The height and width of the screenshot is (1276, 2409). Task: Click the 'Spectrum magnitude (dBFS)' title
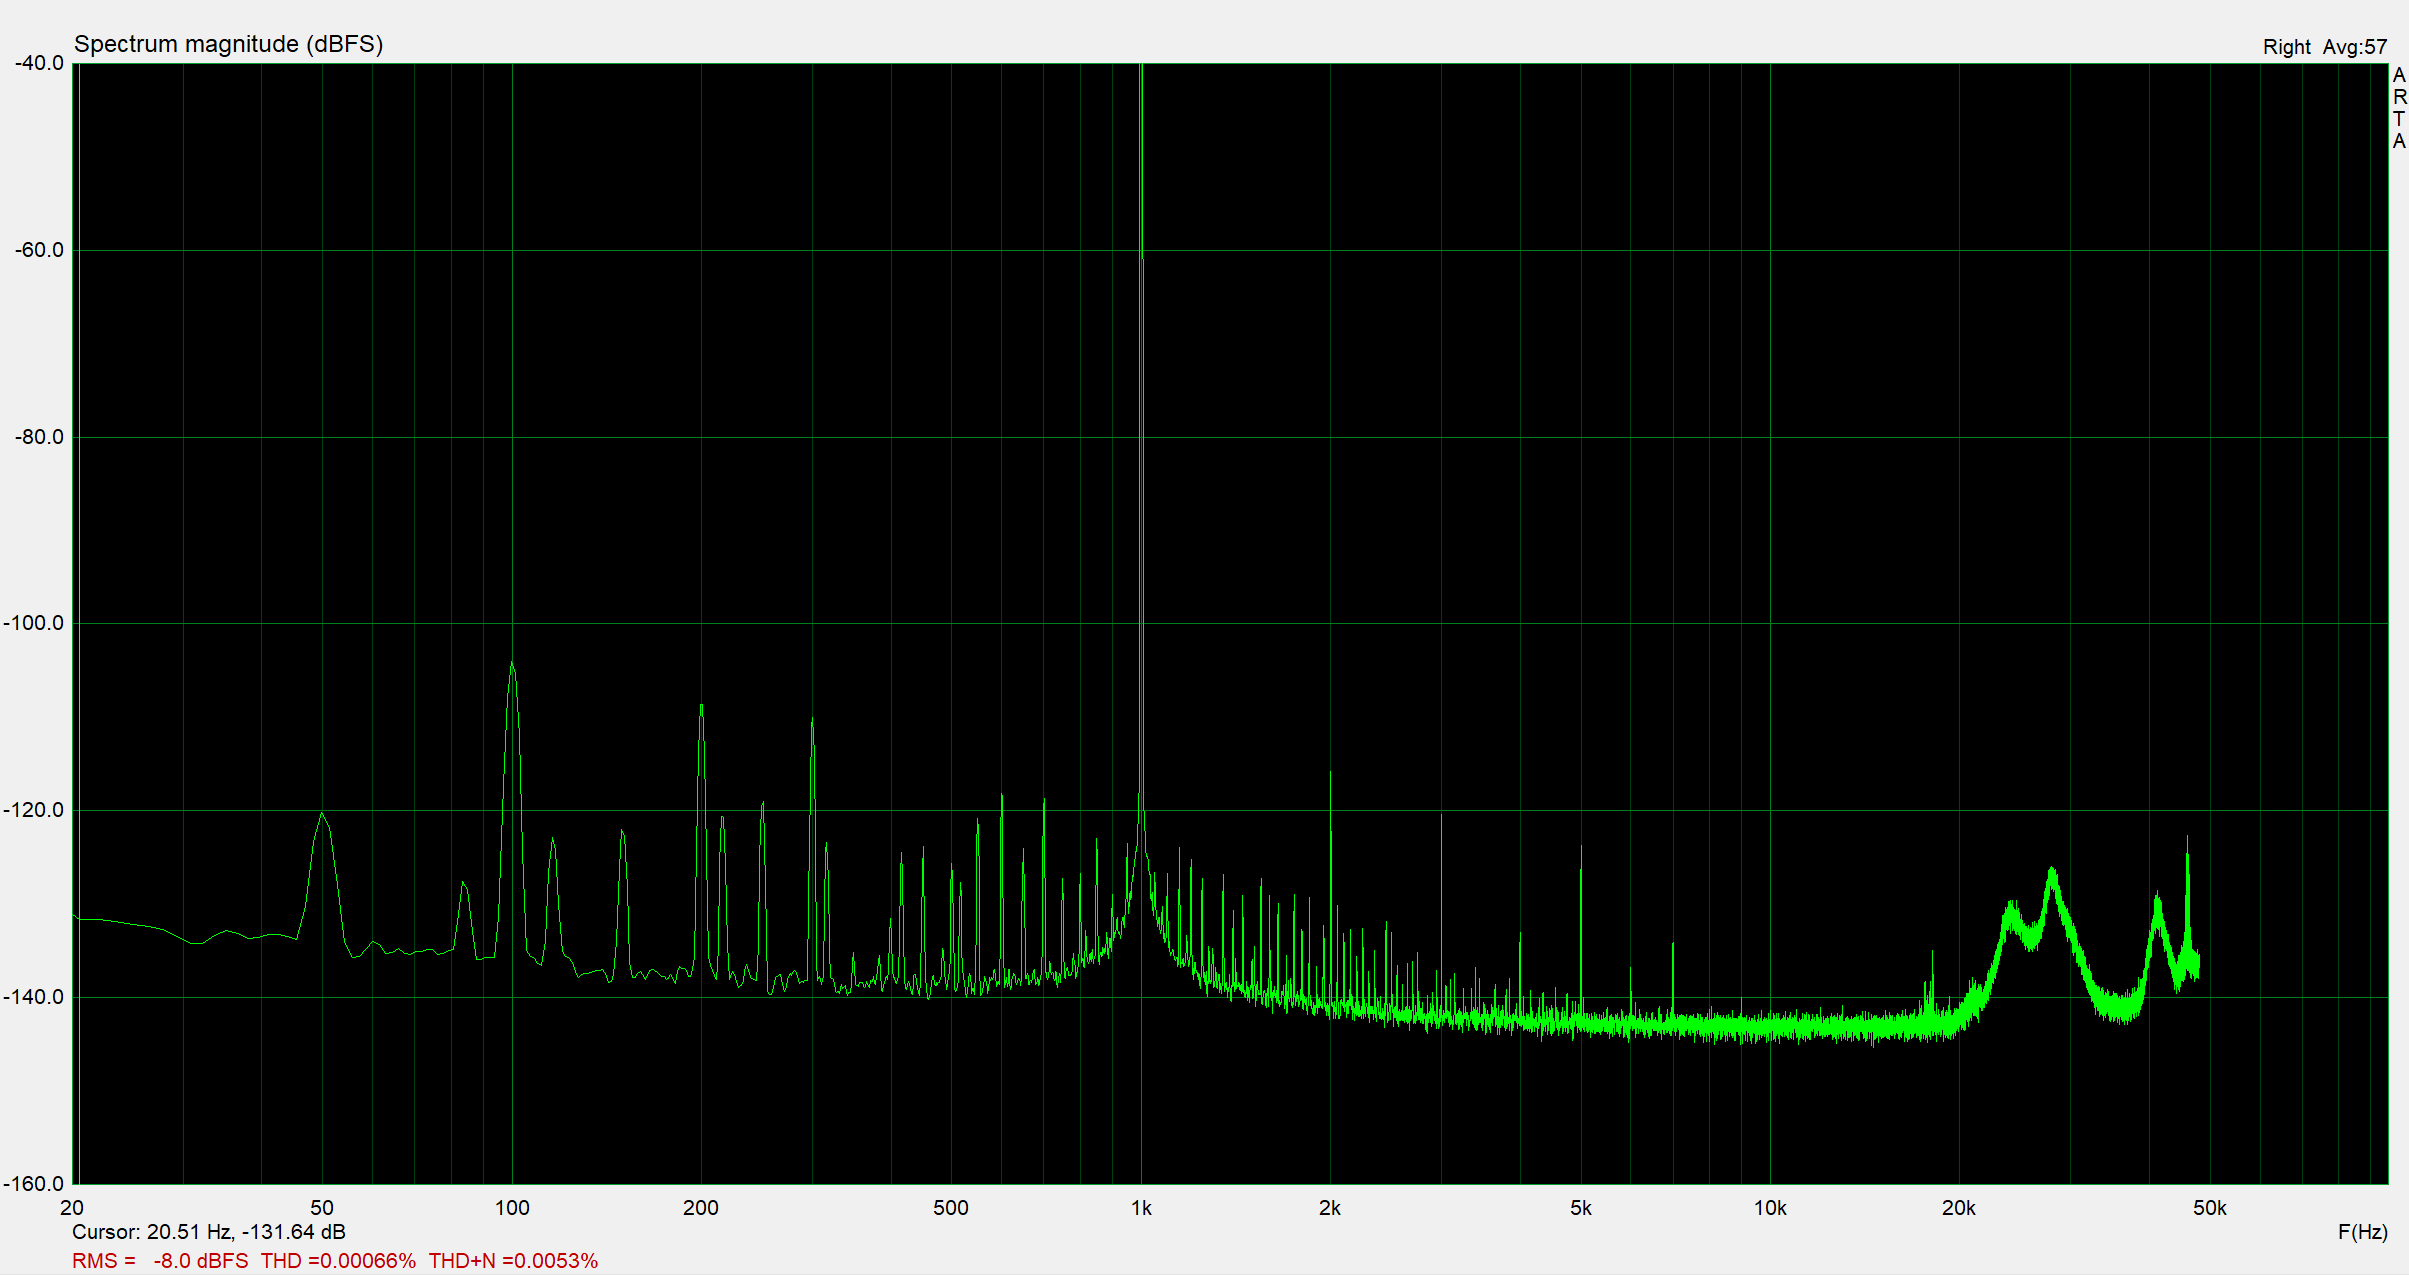click(228, 44)
